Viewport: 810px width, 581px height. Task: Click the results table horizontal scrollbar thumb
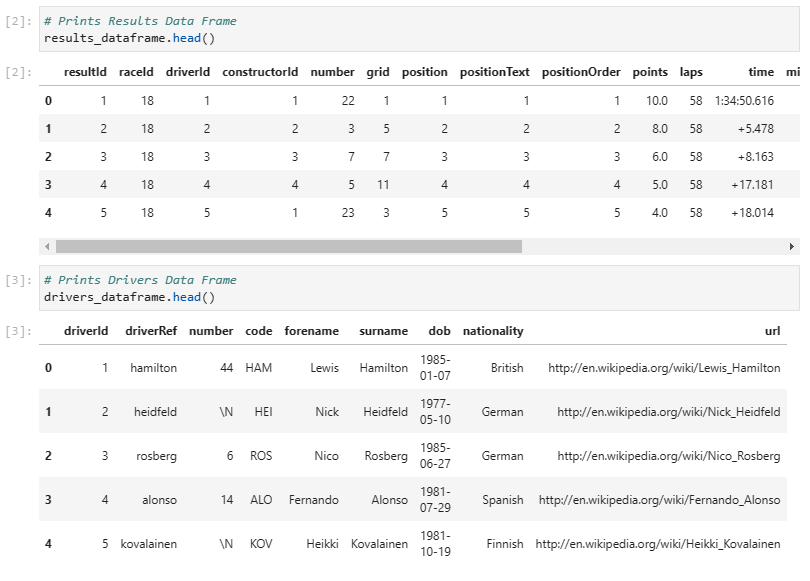coord(289,246)
